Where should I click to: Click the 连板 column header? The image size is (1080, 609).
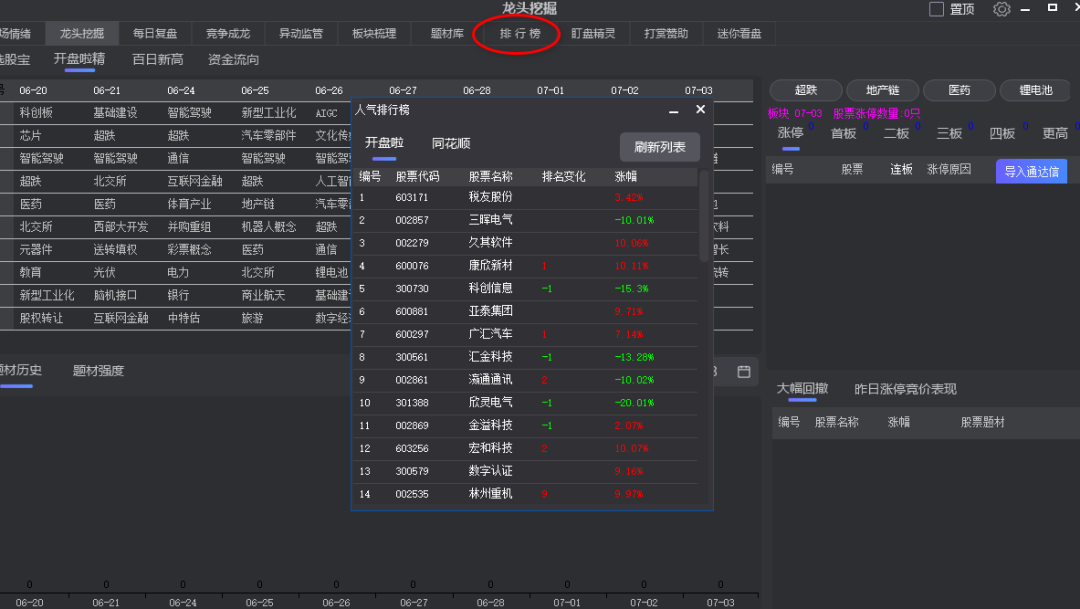point(901,169)
